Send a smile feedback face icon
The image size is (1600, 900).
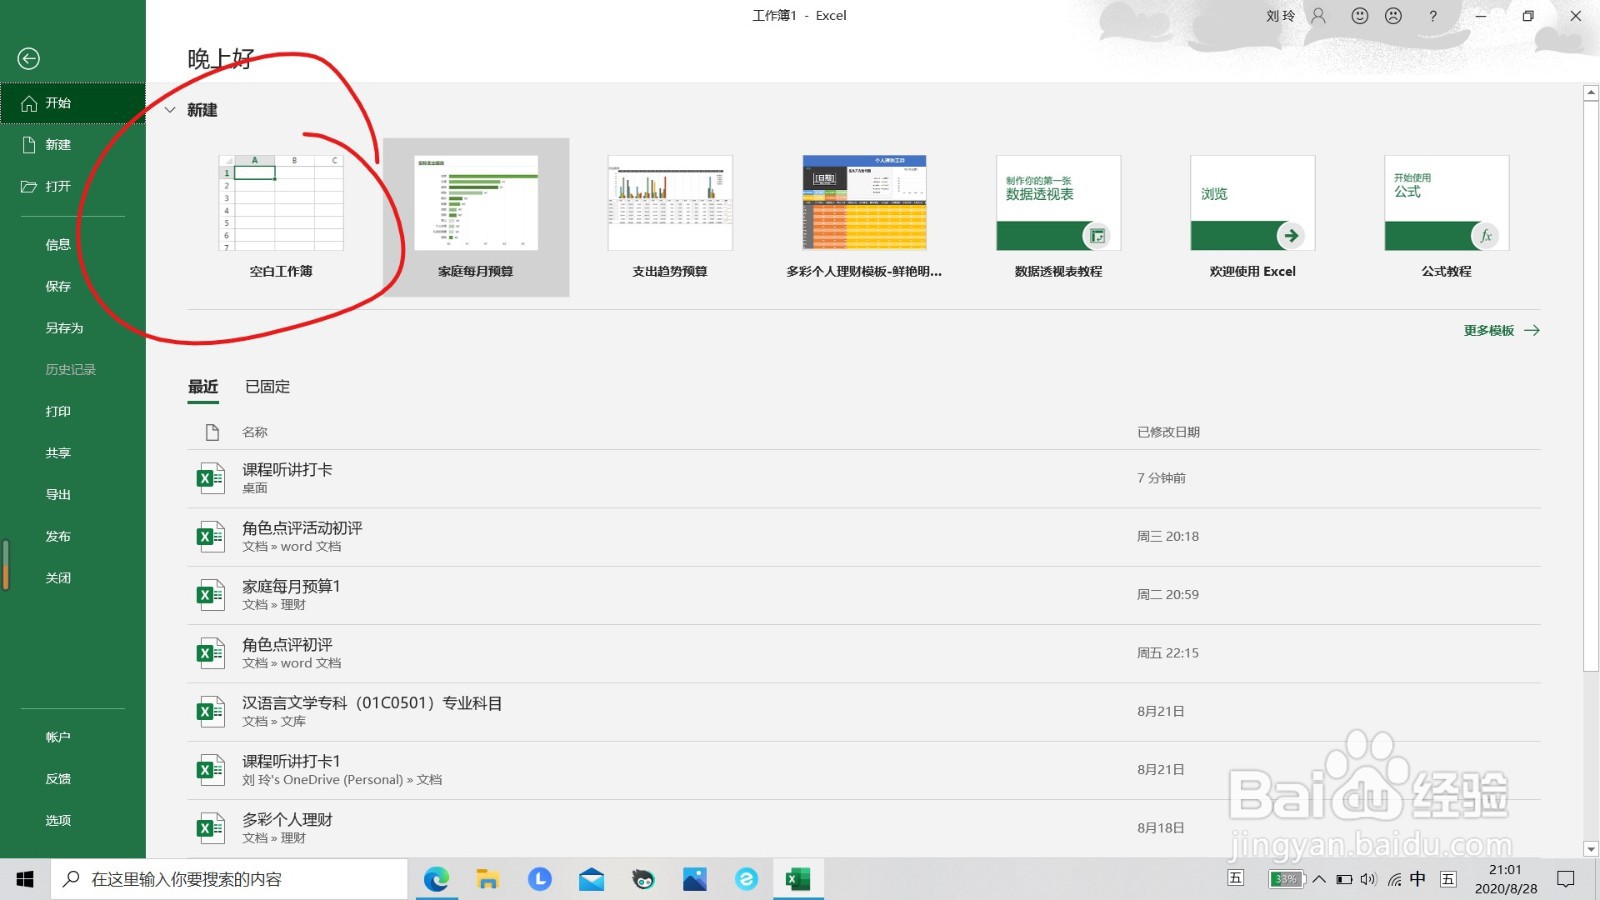pos(1359,16)
